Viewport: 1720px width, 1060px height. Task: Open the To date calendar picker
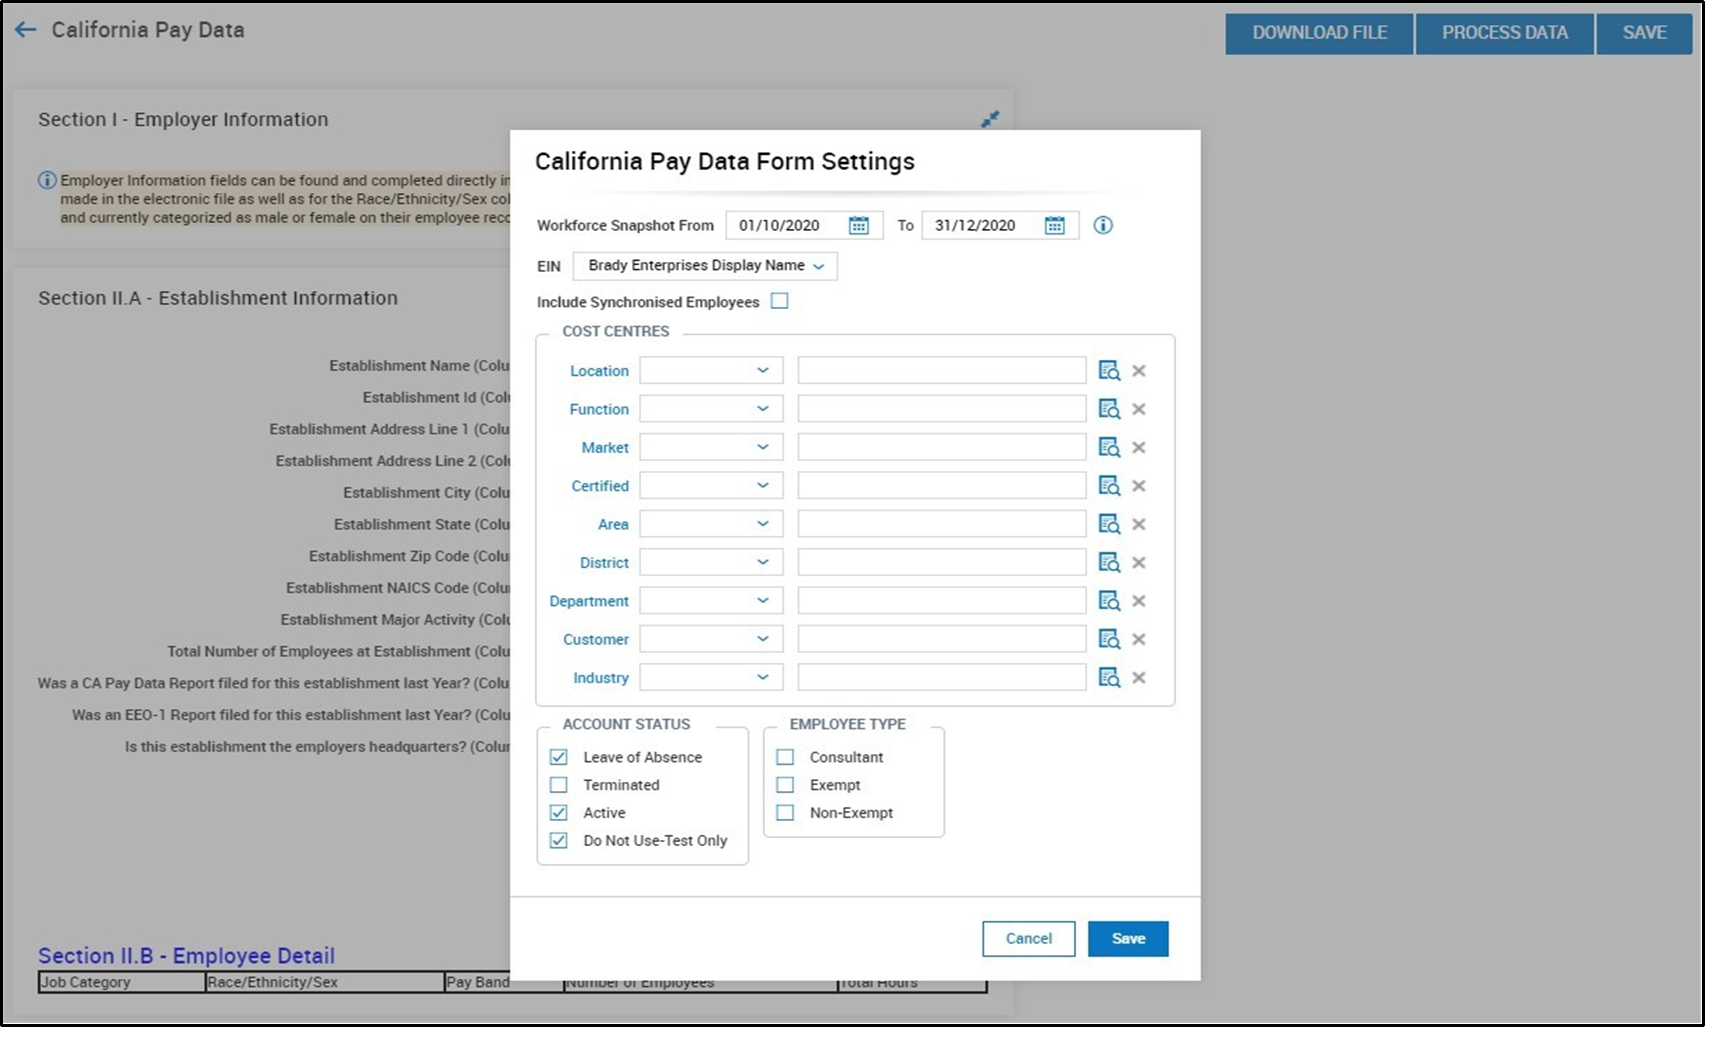[1054, 226]
